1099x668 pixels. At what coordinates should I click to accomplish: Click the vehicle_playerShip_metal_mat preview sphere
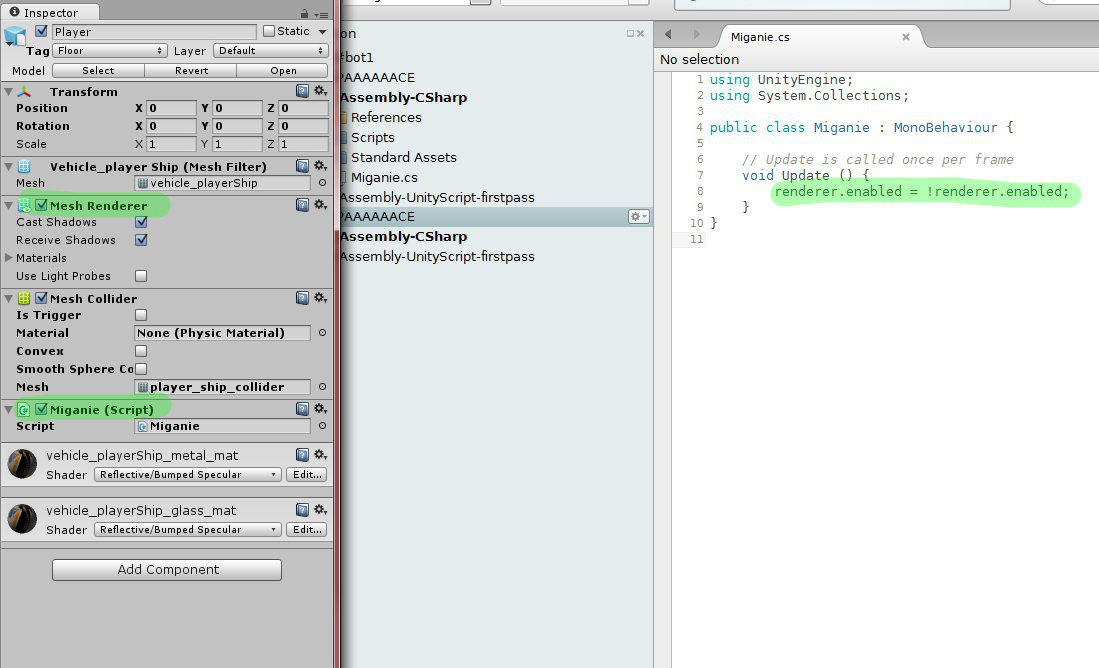point(22,464)
